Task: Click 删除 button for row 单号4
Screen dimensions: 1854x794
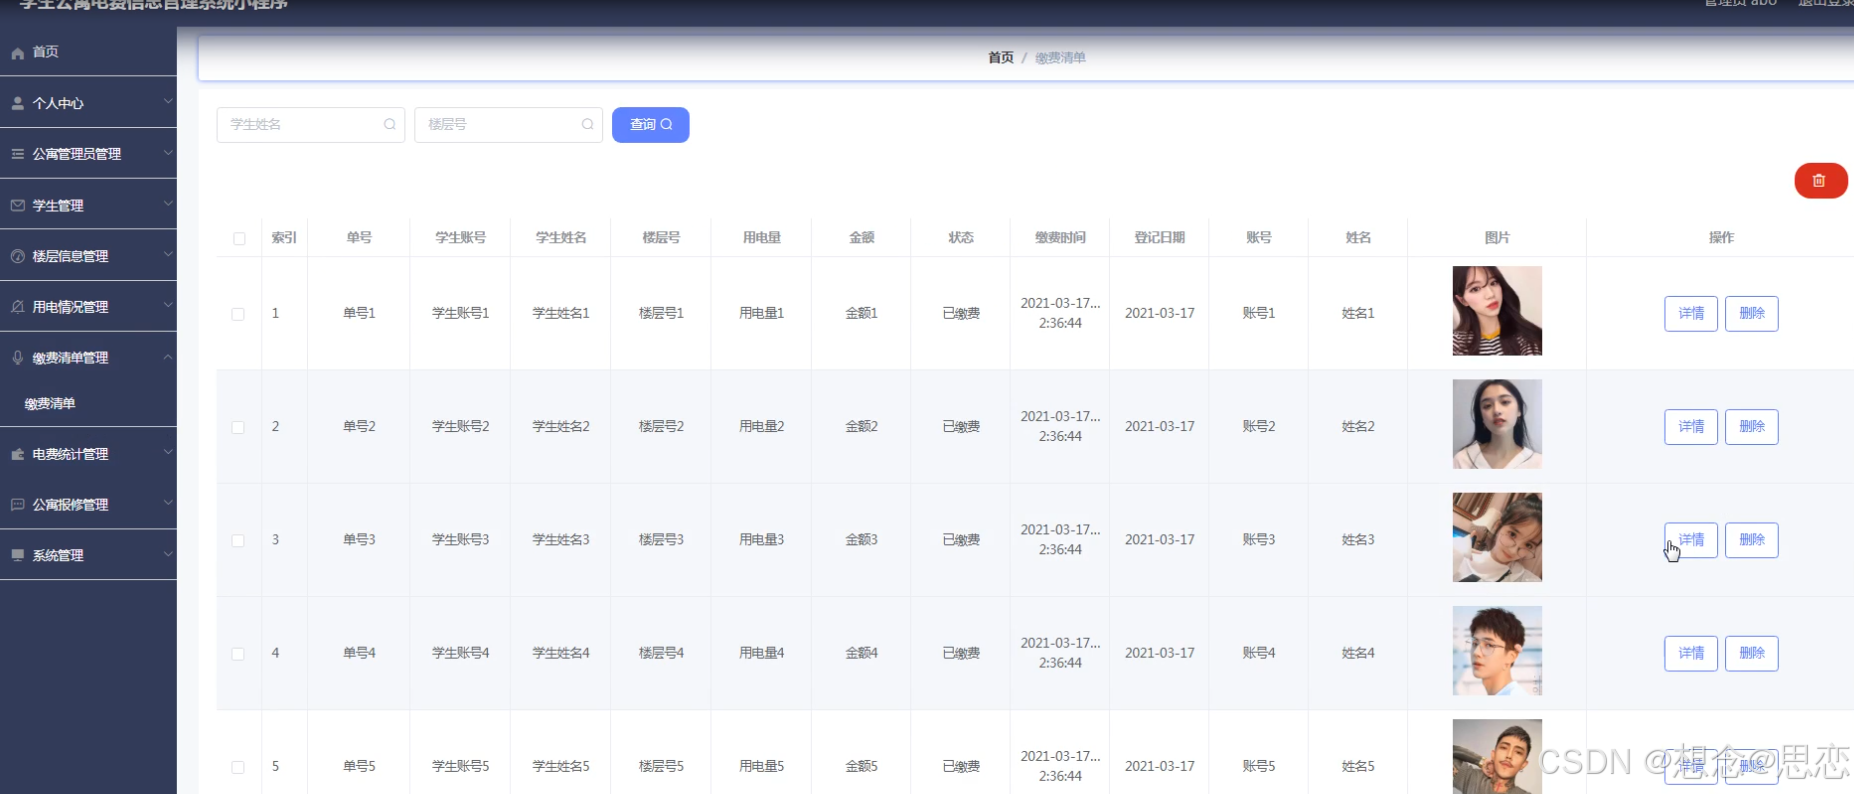Action: point(1752,653)
